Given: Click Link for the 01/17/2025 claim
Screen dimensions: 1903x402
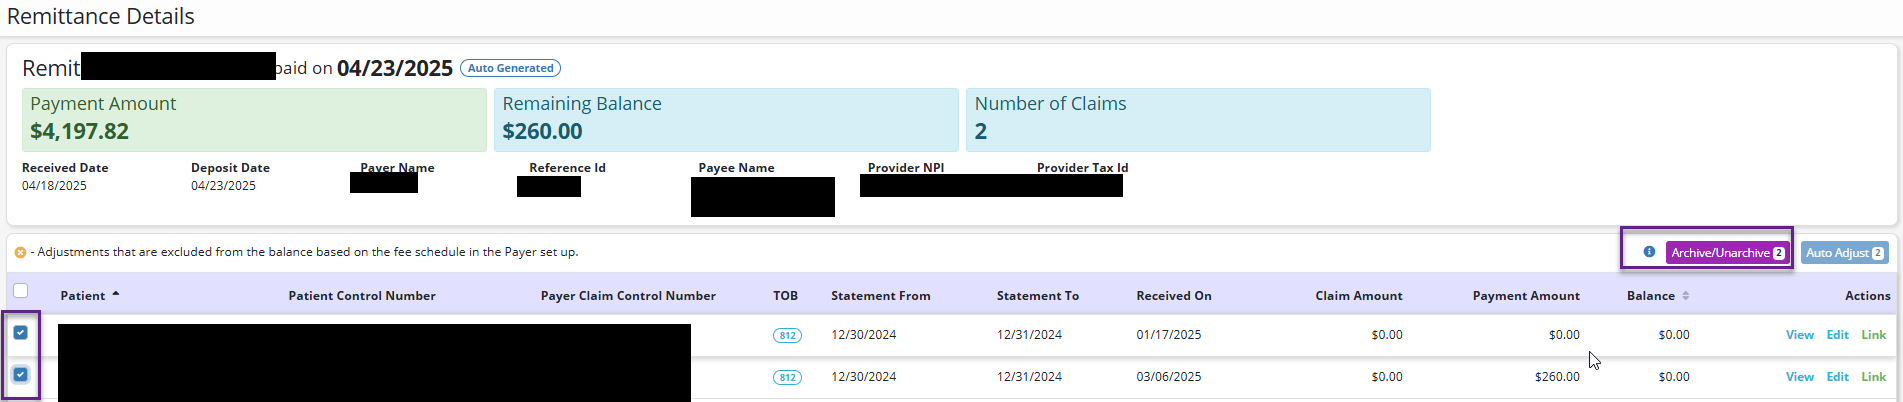Looking at the screenshot, I should 1873,335.
